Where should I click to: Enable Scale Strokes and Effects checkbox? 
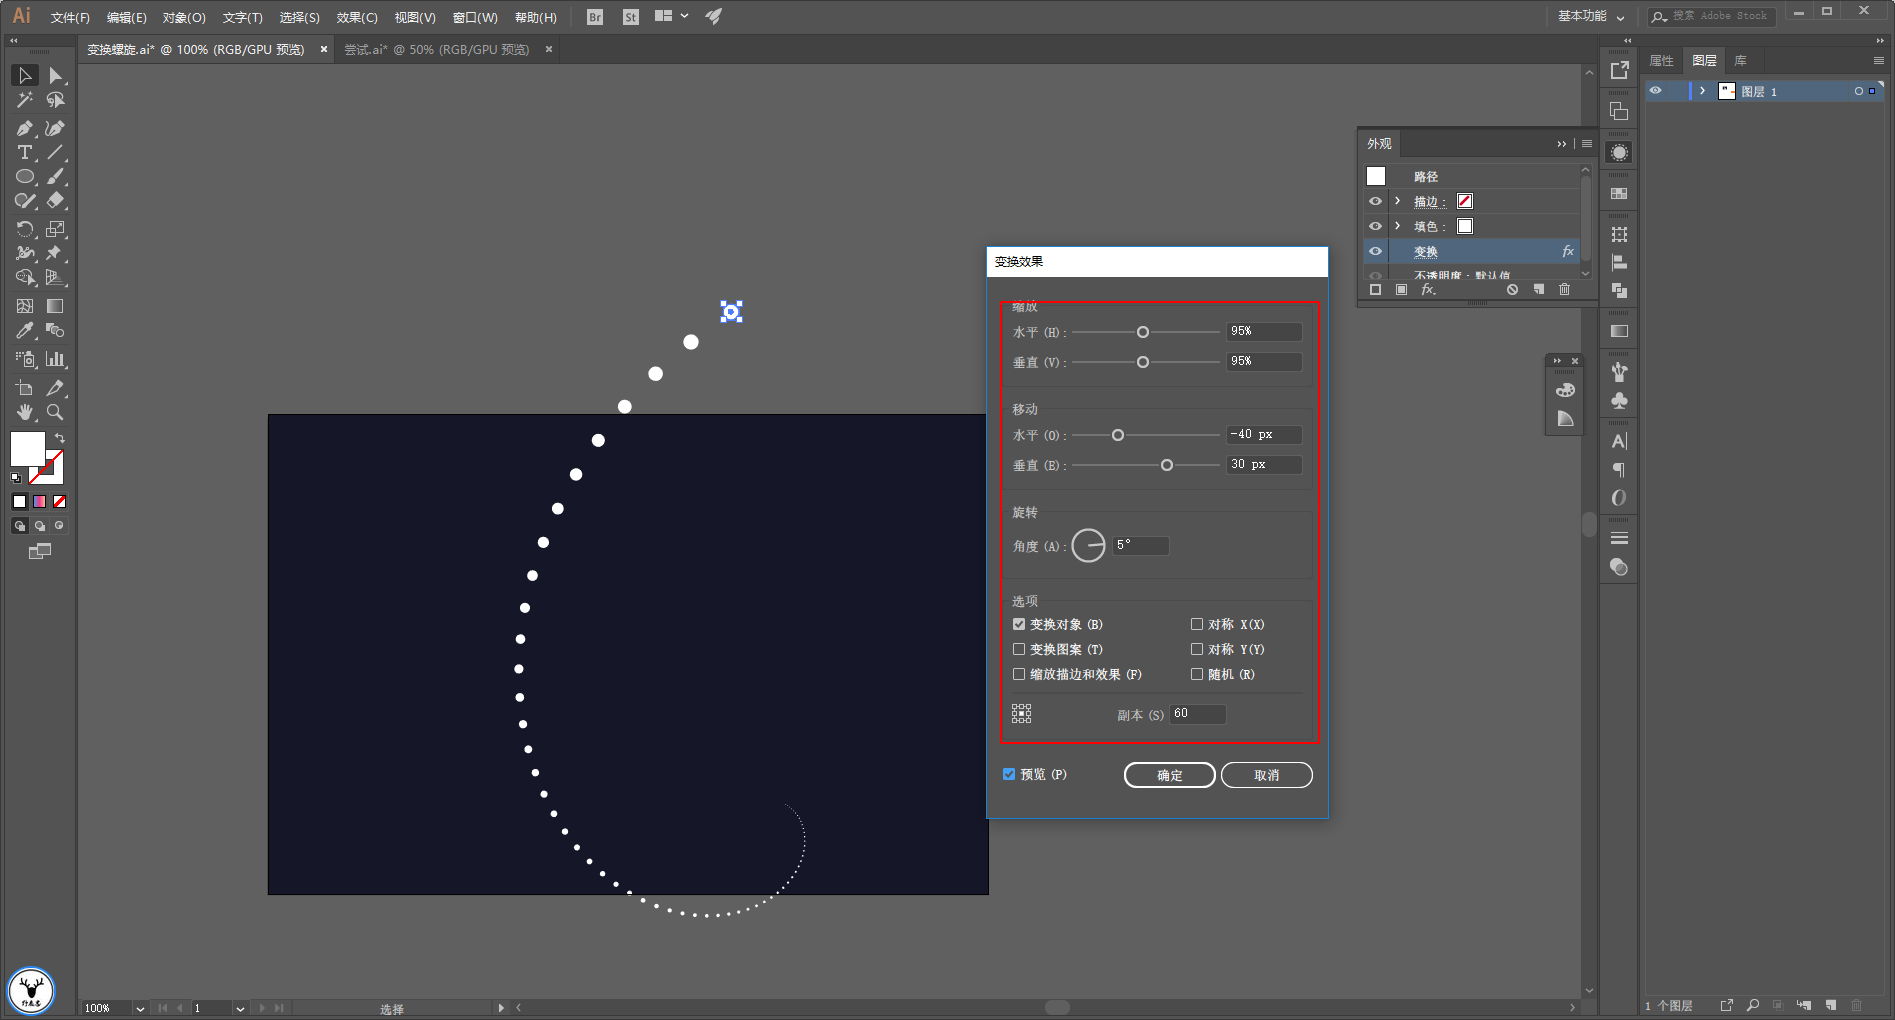click(1019, 674)
